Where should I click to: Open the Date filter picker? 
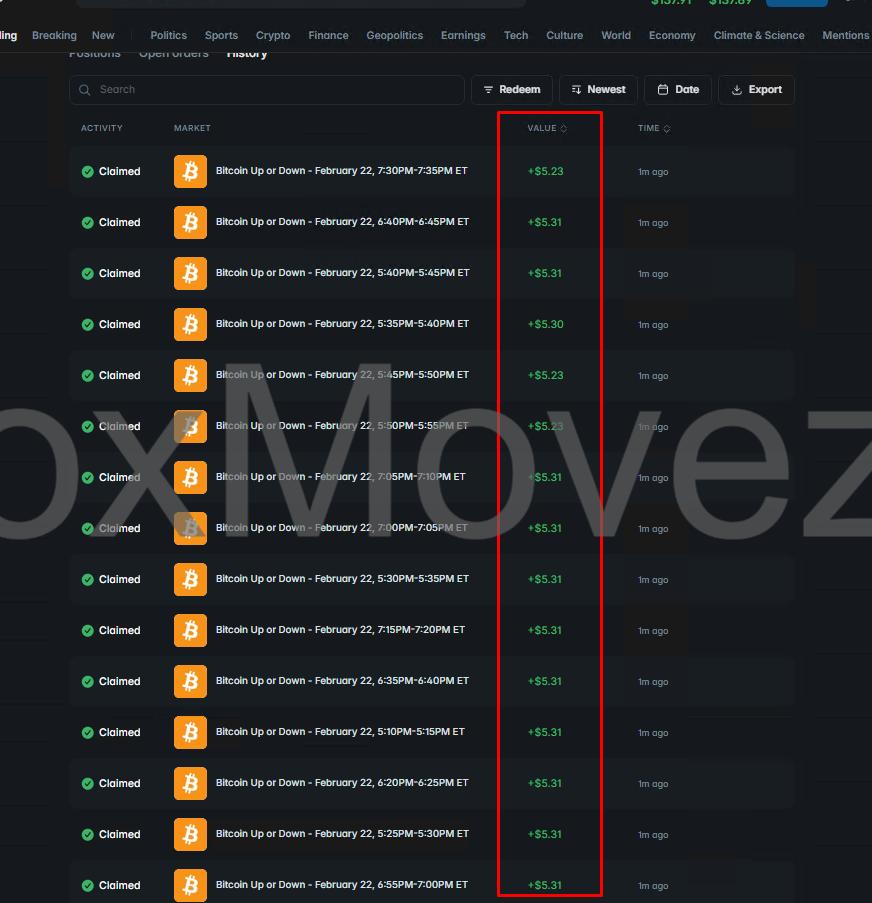pos(678,90)
